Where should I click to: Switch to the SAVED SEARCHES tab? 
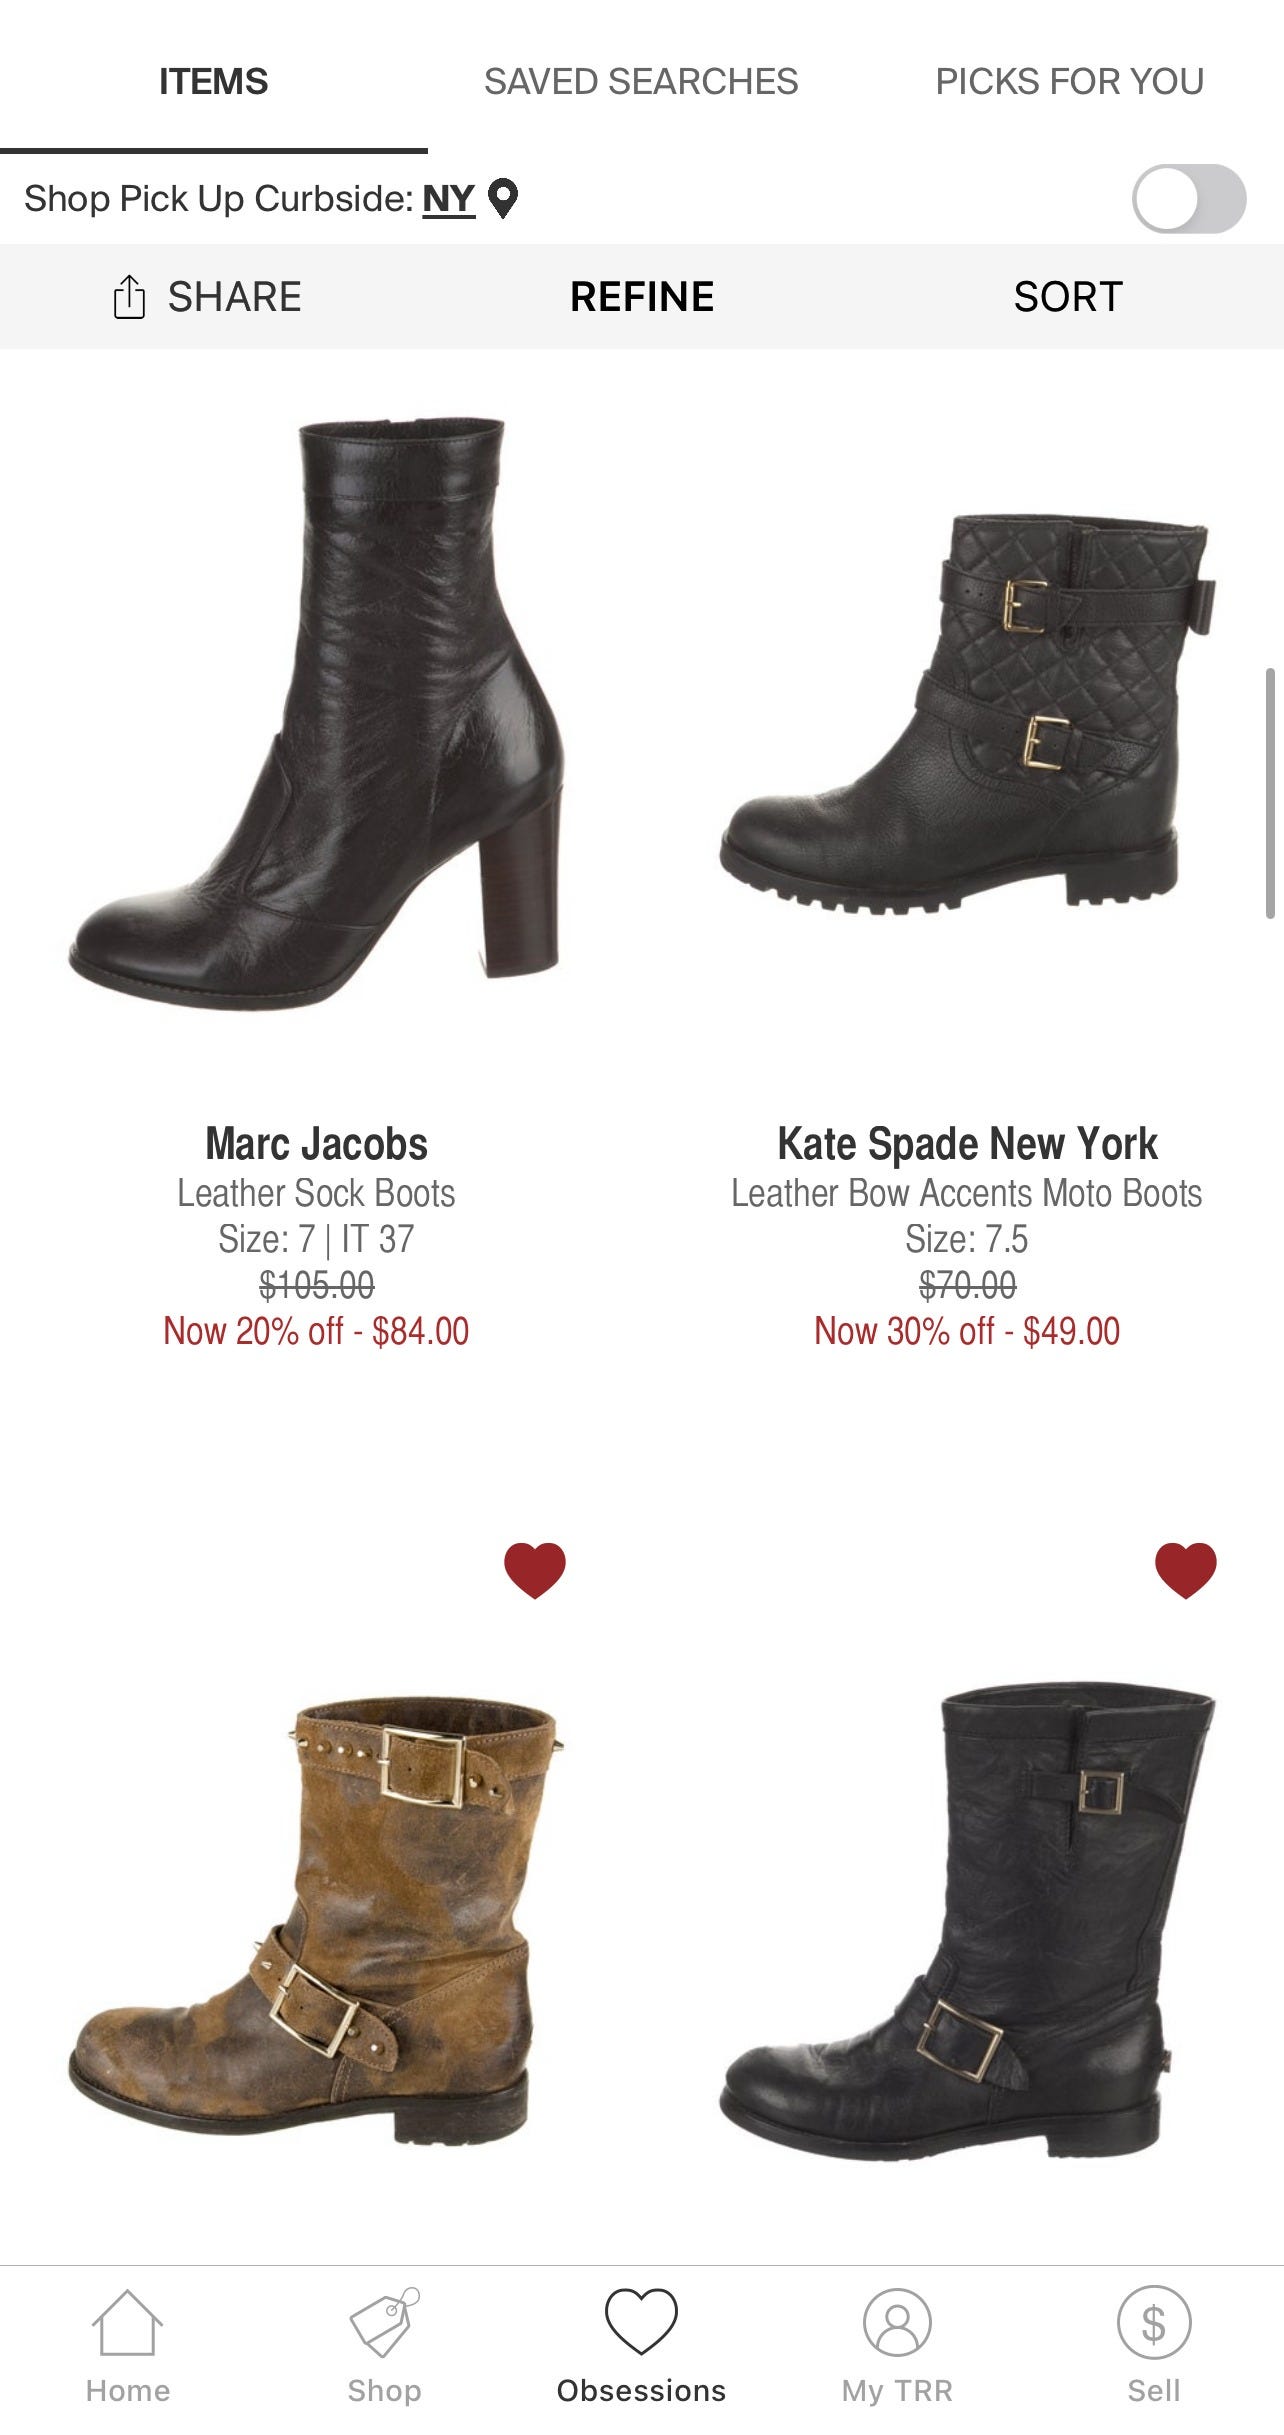[641, 81]
